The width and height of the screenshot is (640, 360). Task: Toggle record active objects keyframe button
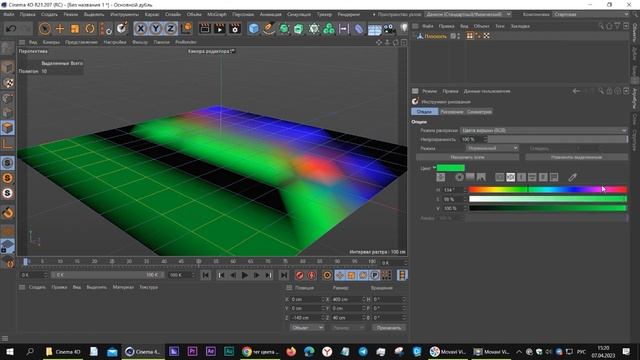[300, 275]
